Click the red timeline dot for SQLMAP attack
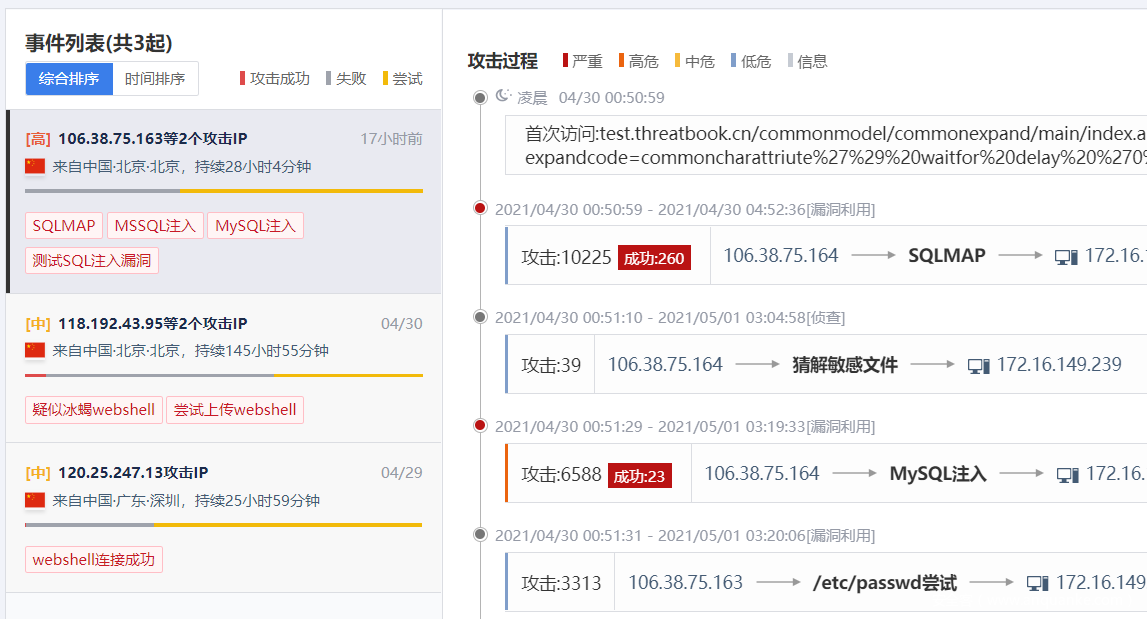This screenshot has height=619, width=1148. [x=480, y=208]
